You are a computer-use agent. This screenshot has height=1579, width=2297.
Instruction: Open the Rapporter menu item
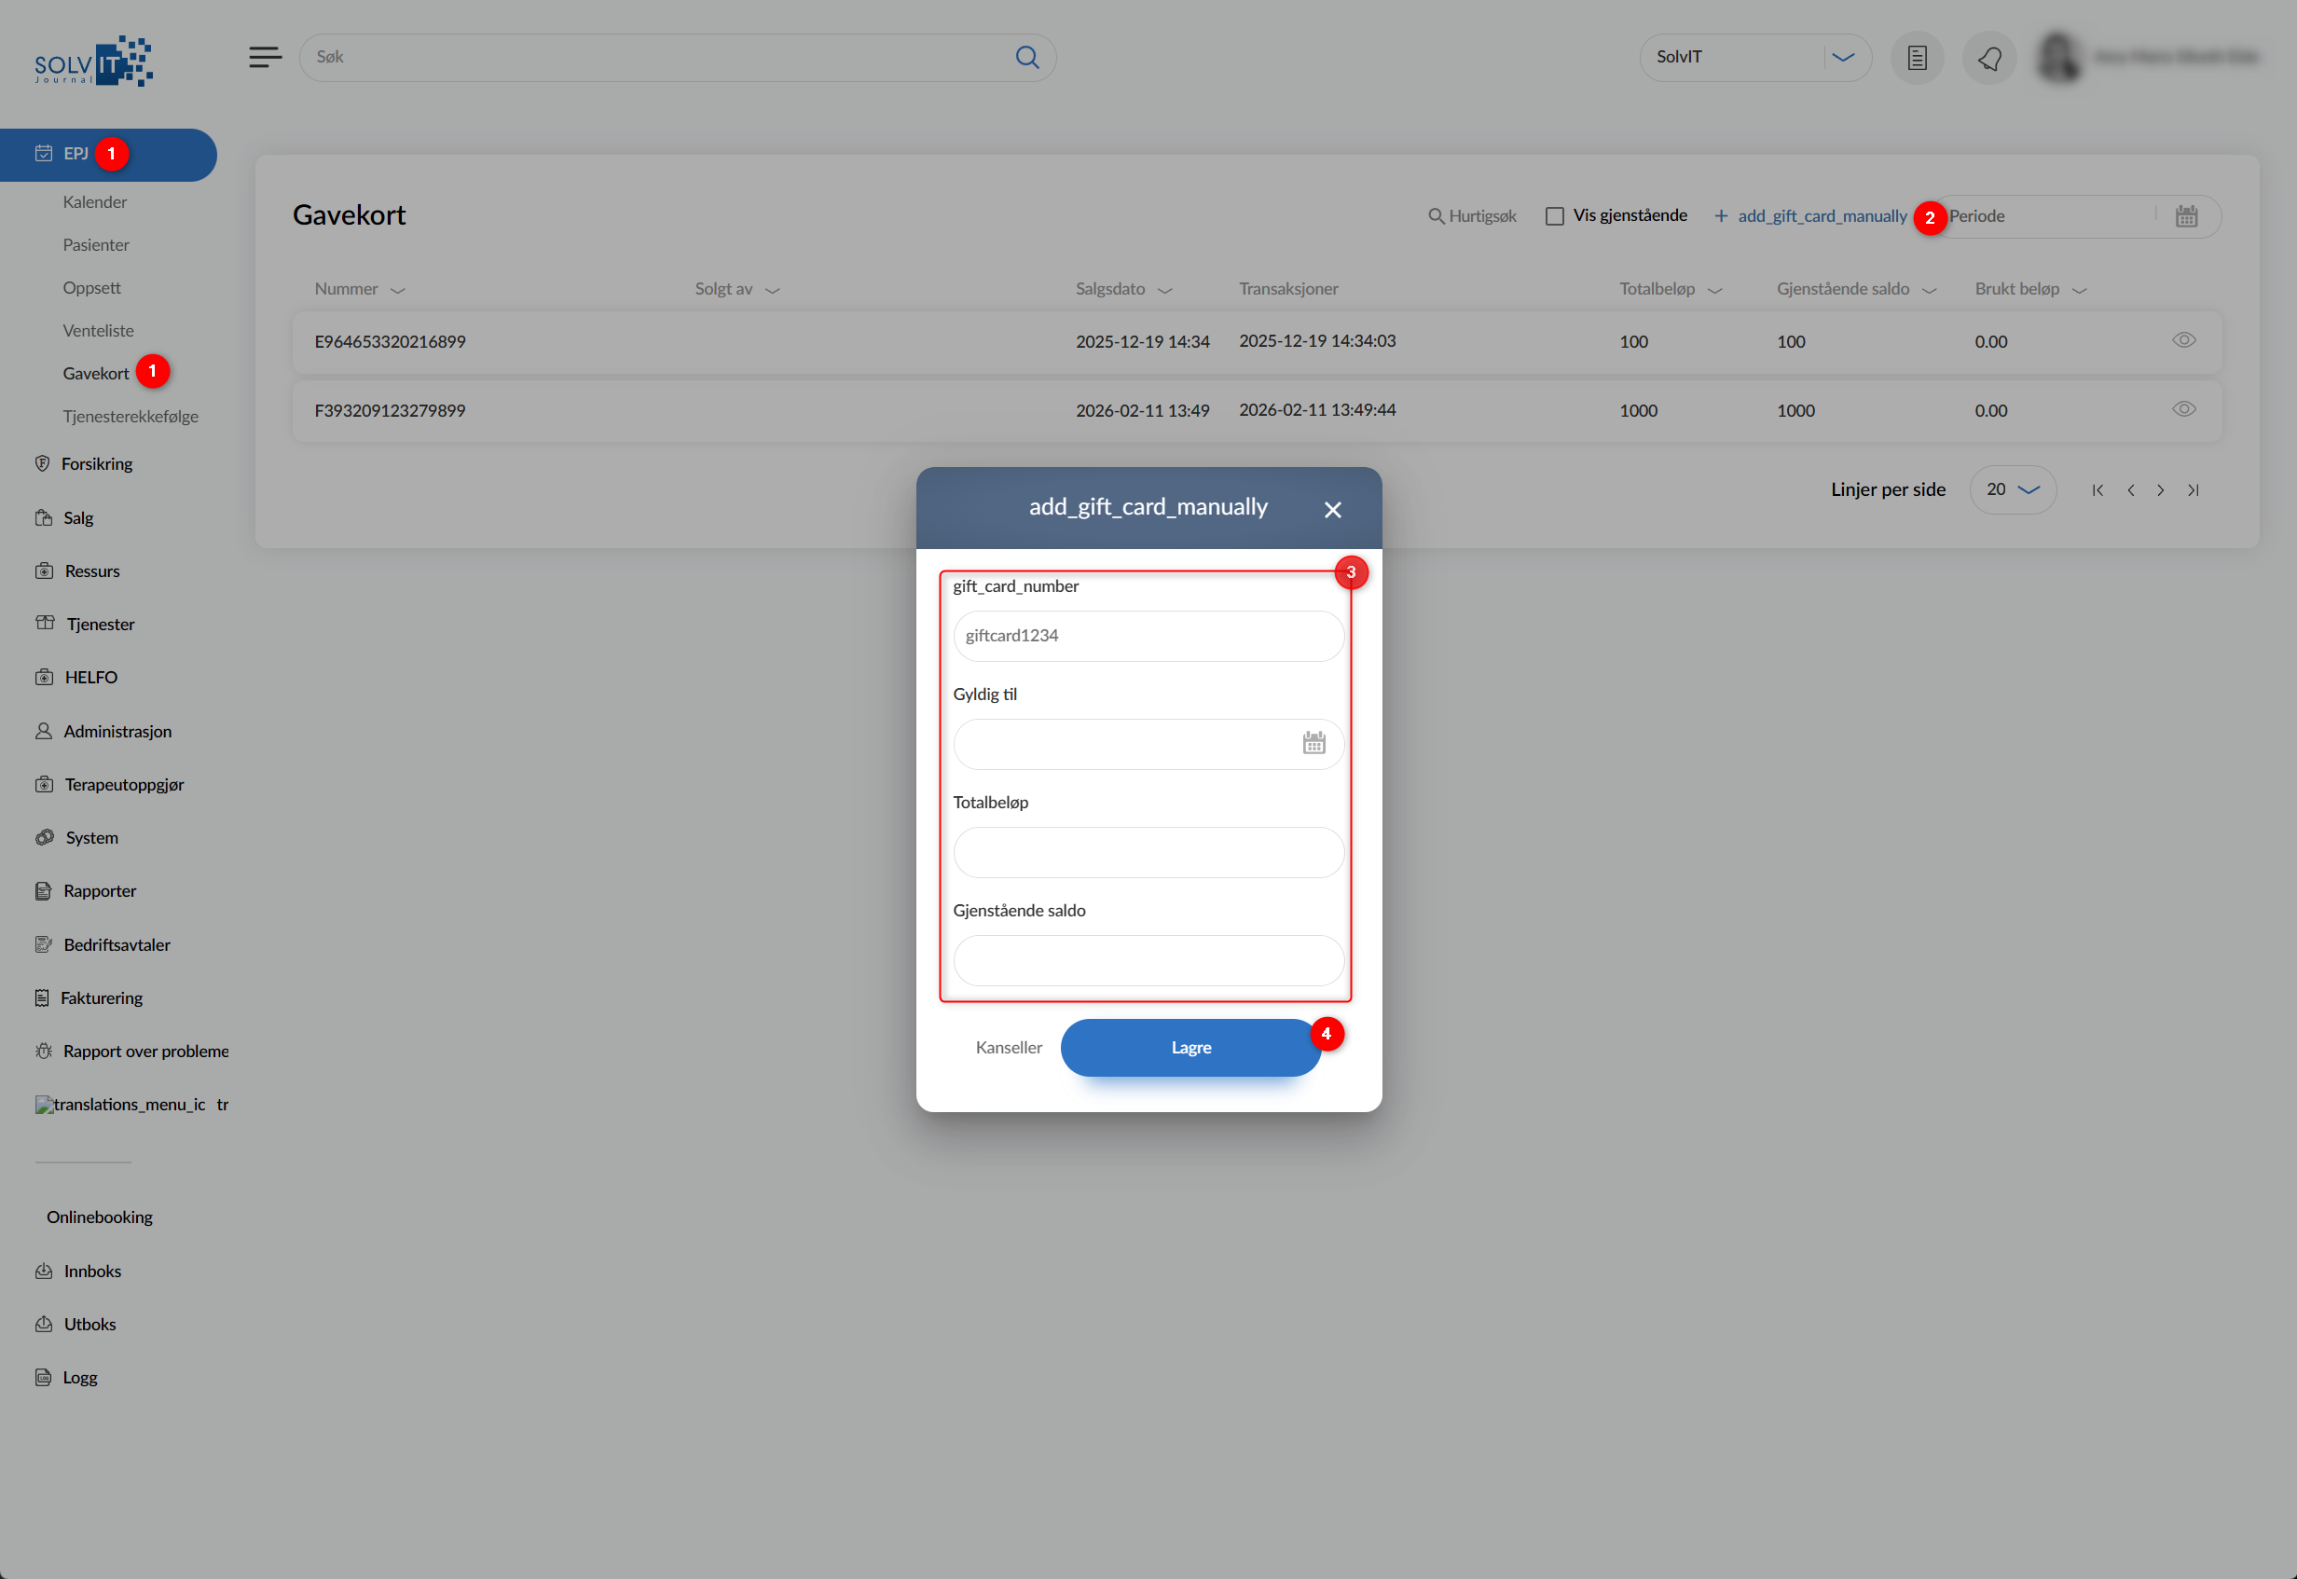(x=99, y=891)
